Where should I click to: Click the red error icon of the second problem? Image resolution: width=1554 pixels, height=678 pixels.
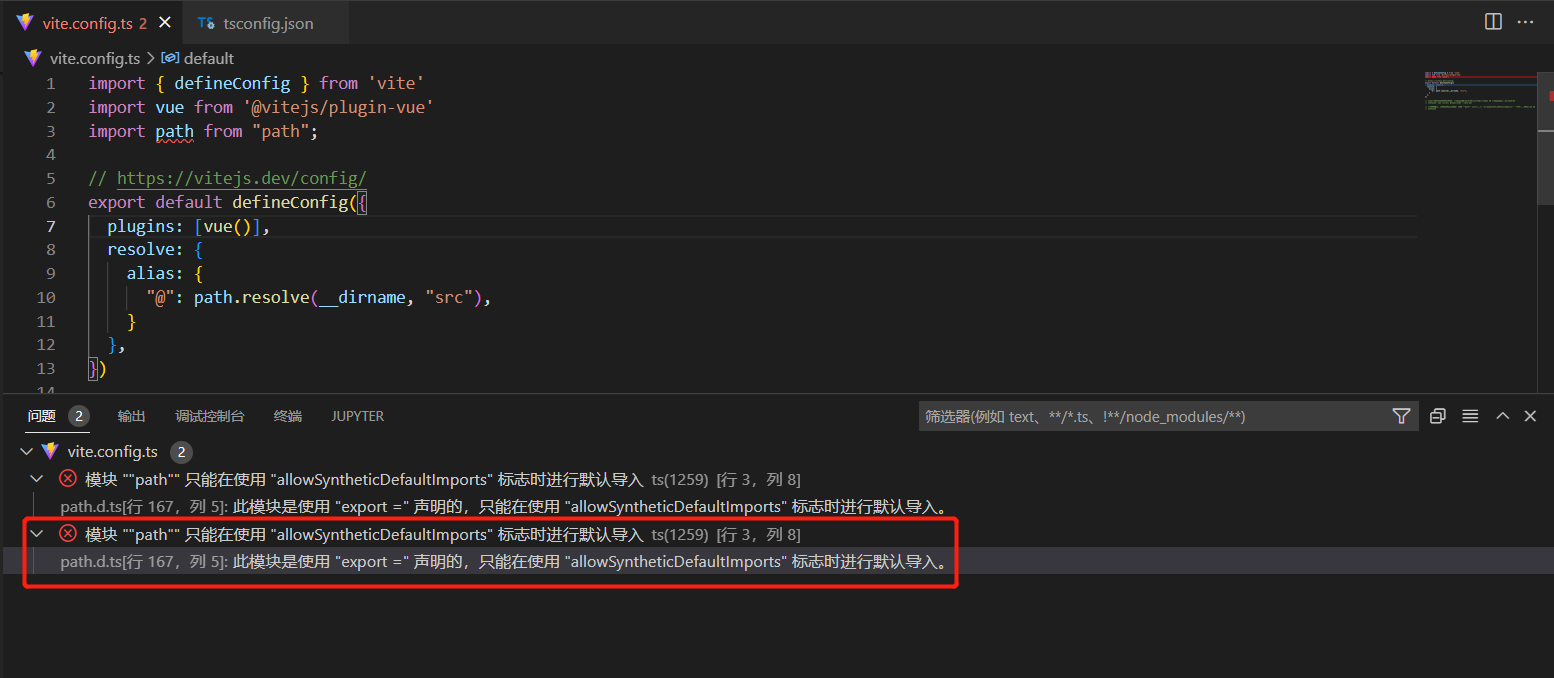pos(68,534)
